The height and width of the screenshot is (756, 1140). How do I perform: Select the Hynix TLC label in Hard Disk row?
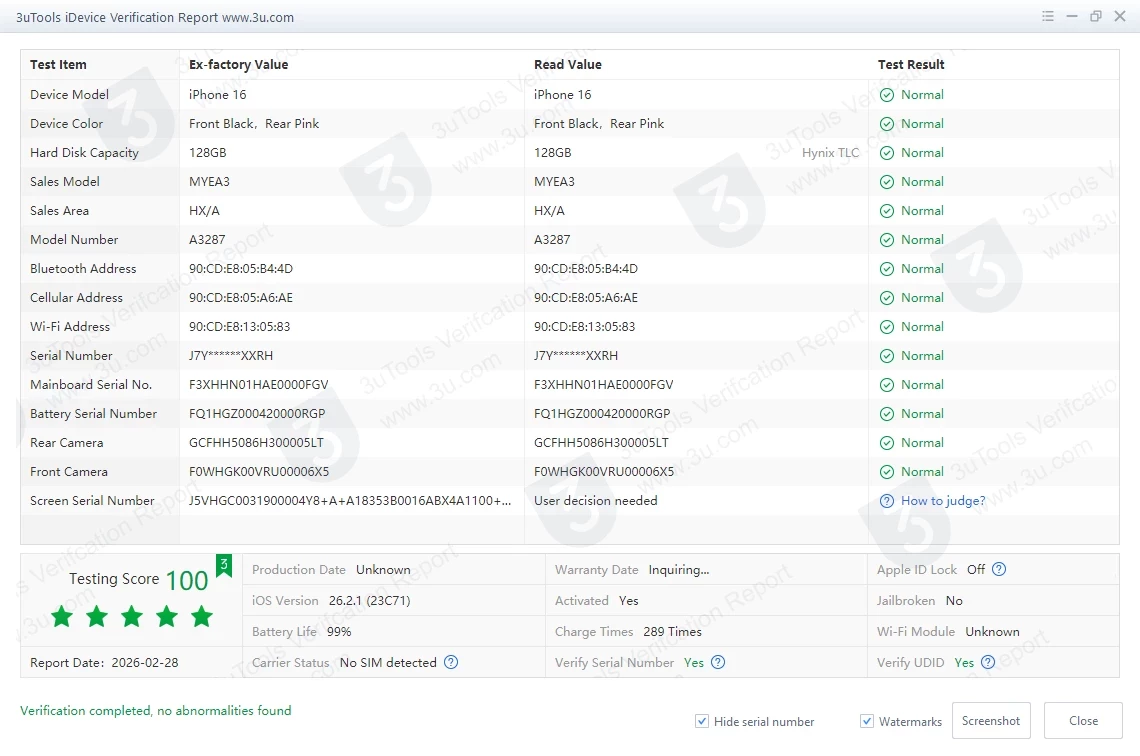tap(830, 153)
